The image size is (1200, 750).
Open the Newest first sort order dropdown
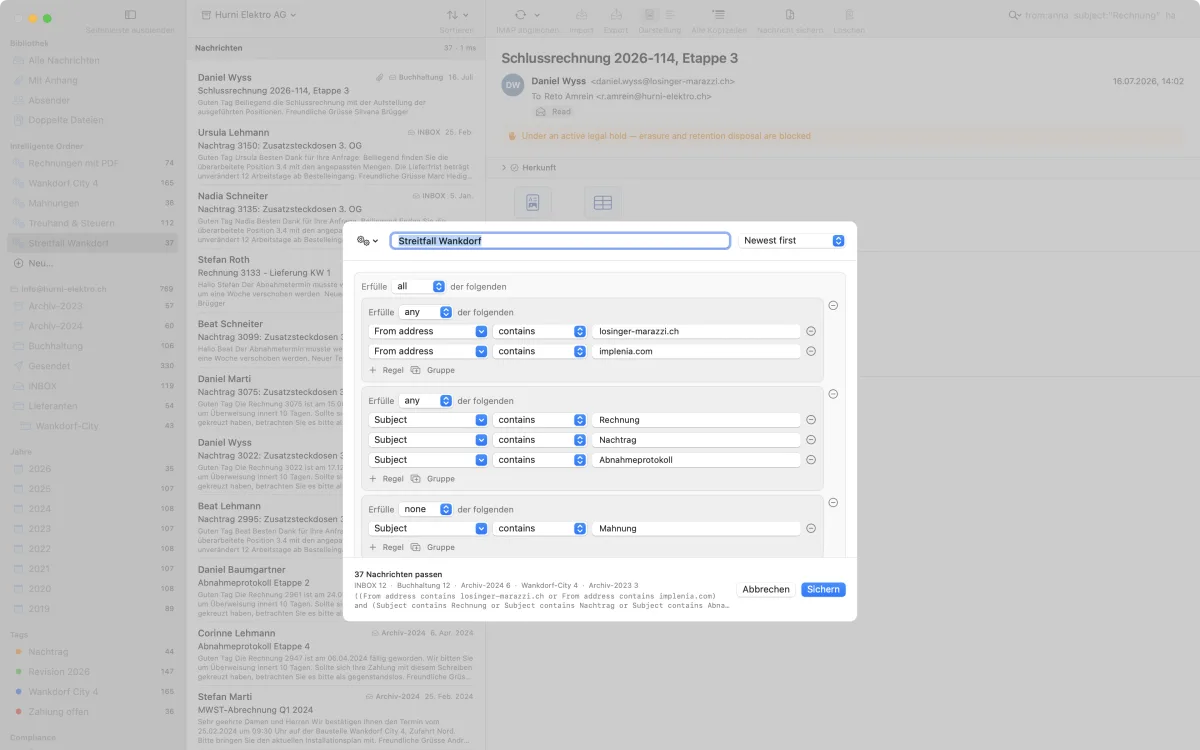tap(792, 241)
